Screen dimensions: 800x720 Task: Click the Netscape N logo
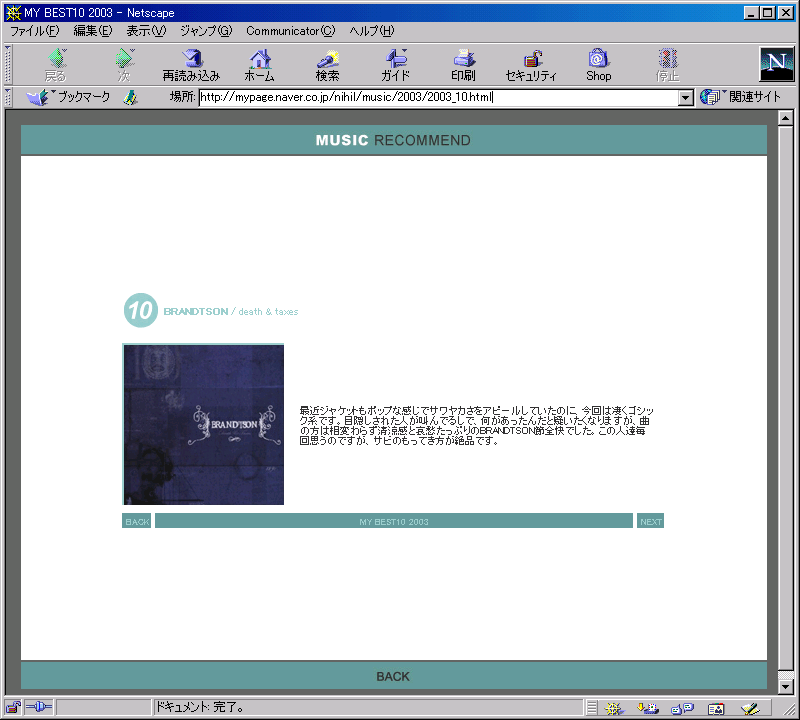(777, 64)
